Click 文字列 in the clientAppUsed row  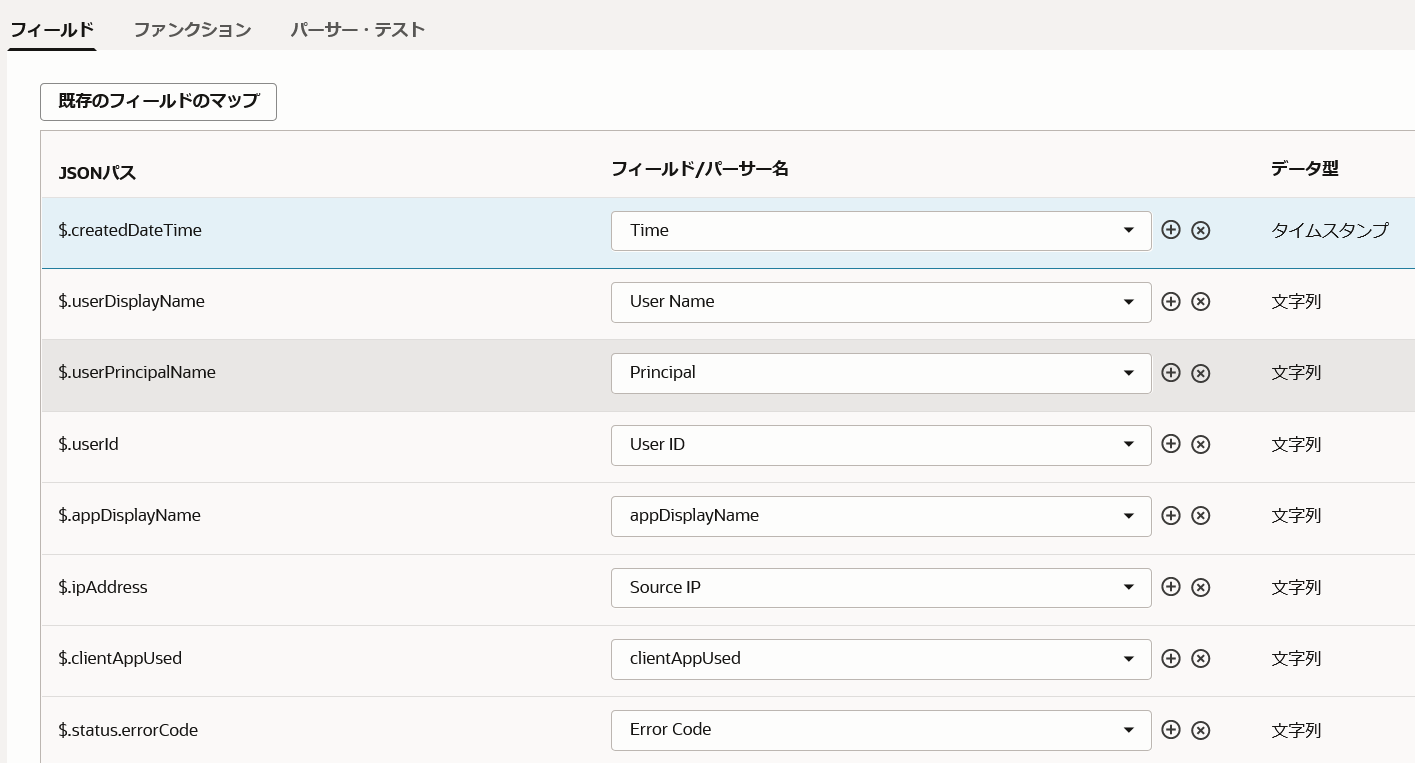pyautogui.click(x=1296, y=658)
